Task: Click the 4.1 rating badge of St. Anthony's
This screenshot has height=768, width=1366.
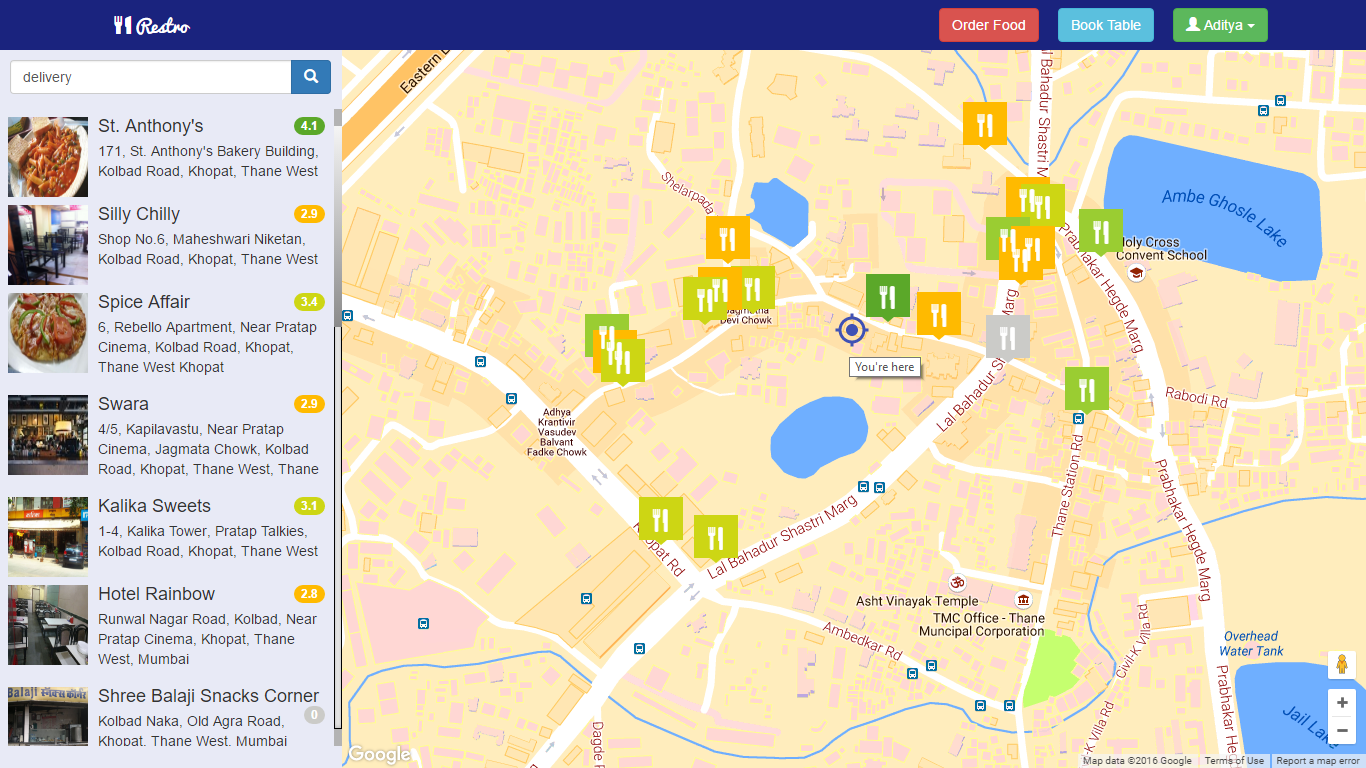Action: [x=309, y=126]
